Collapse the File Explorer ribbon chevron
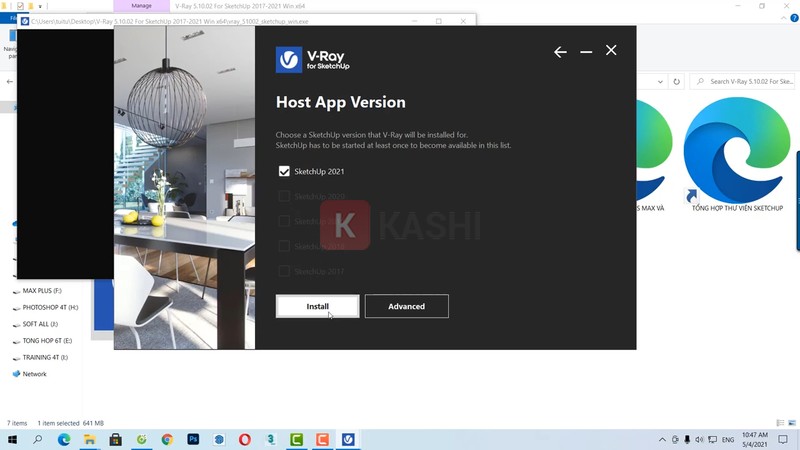The image size is (800, 450). click(x=784, y=18)
